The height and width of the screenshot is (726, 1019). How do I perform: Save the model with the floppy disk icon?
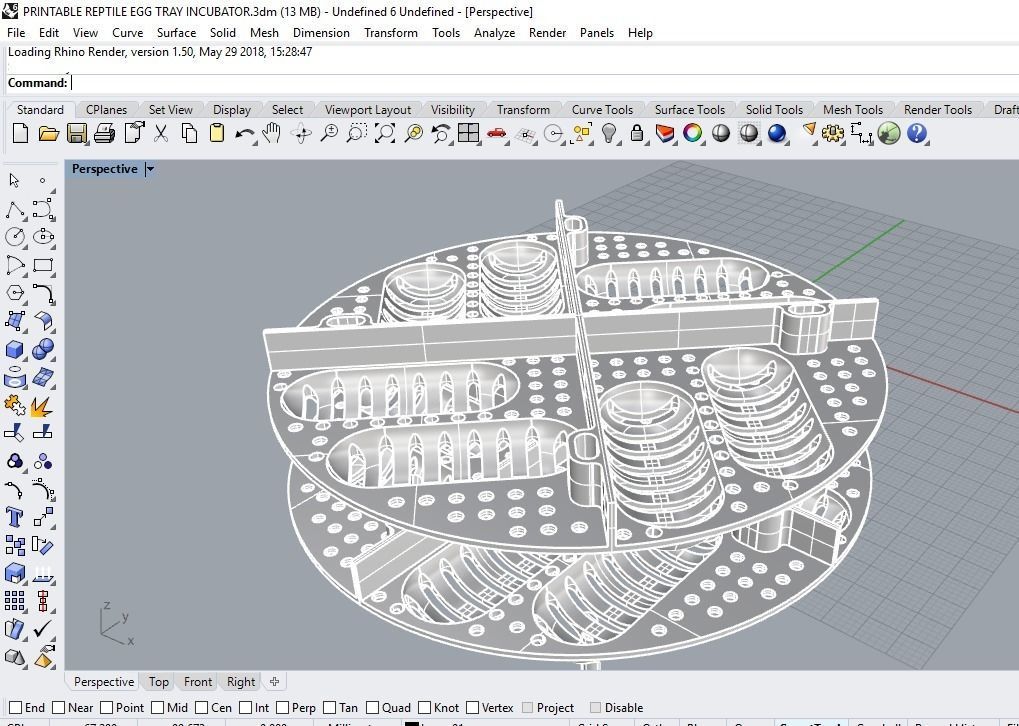[x=77, y=134]
